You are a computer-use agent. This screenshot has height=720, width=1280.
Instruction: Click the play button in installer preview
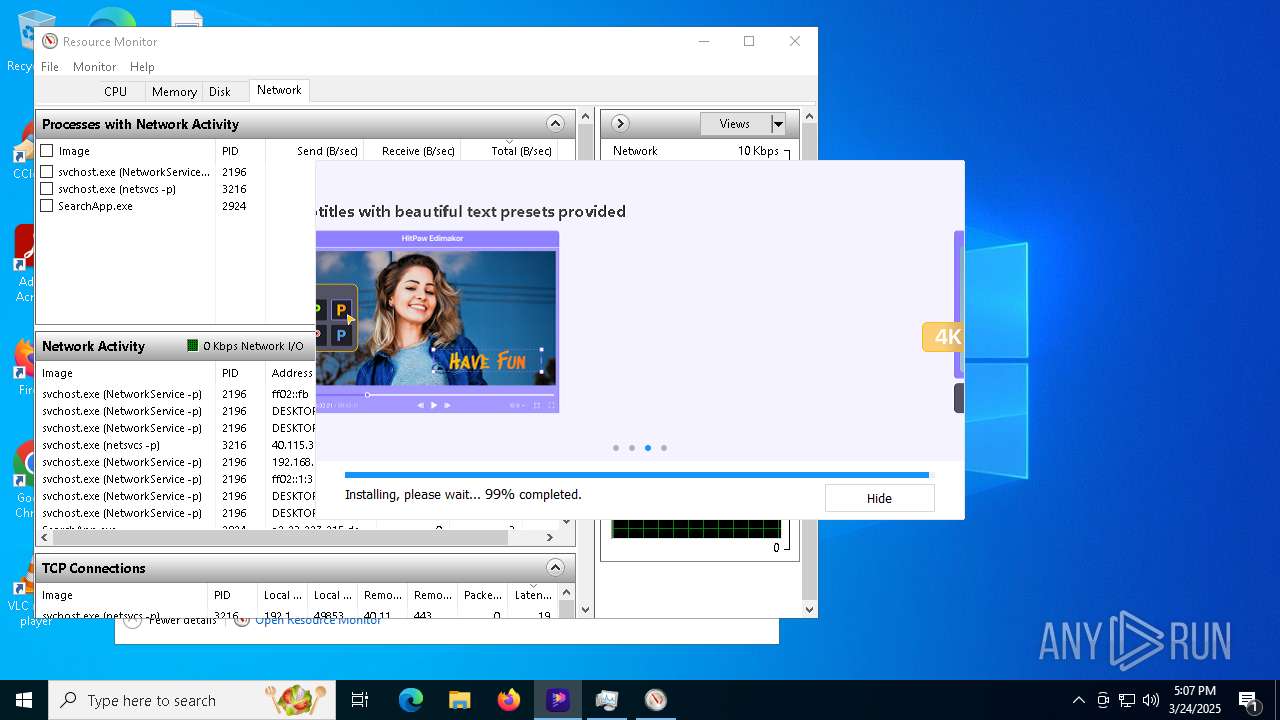[x=433, y=405]
